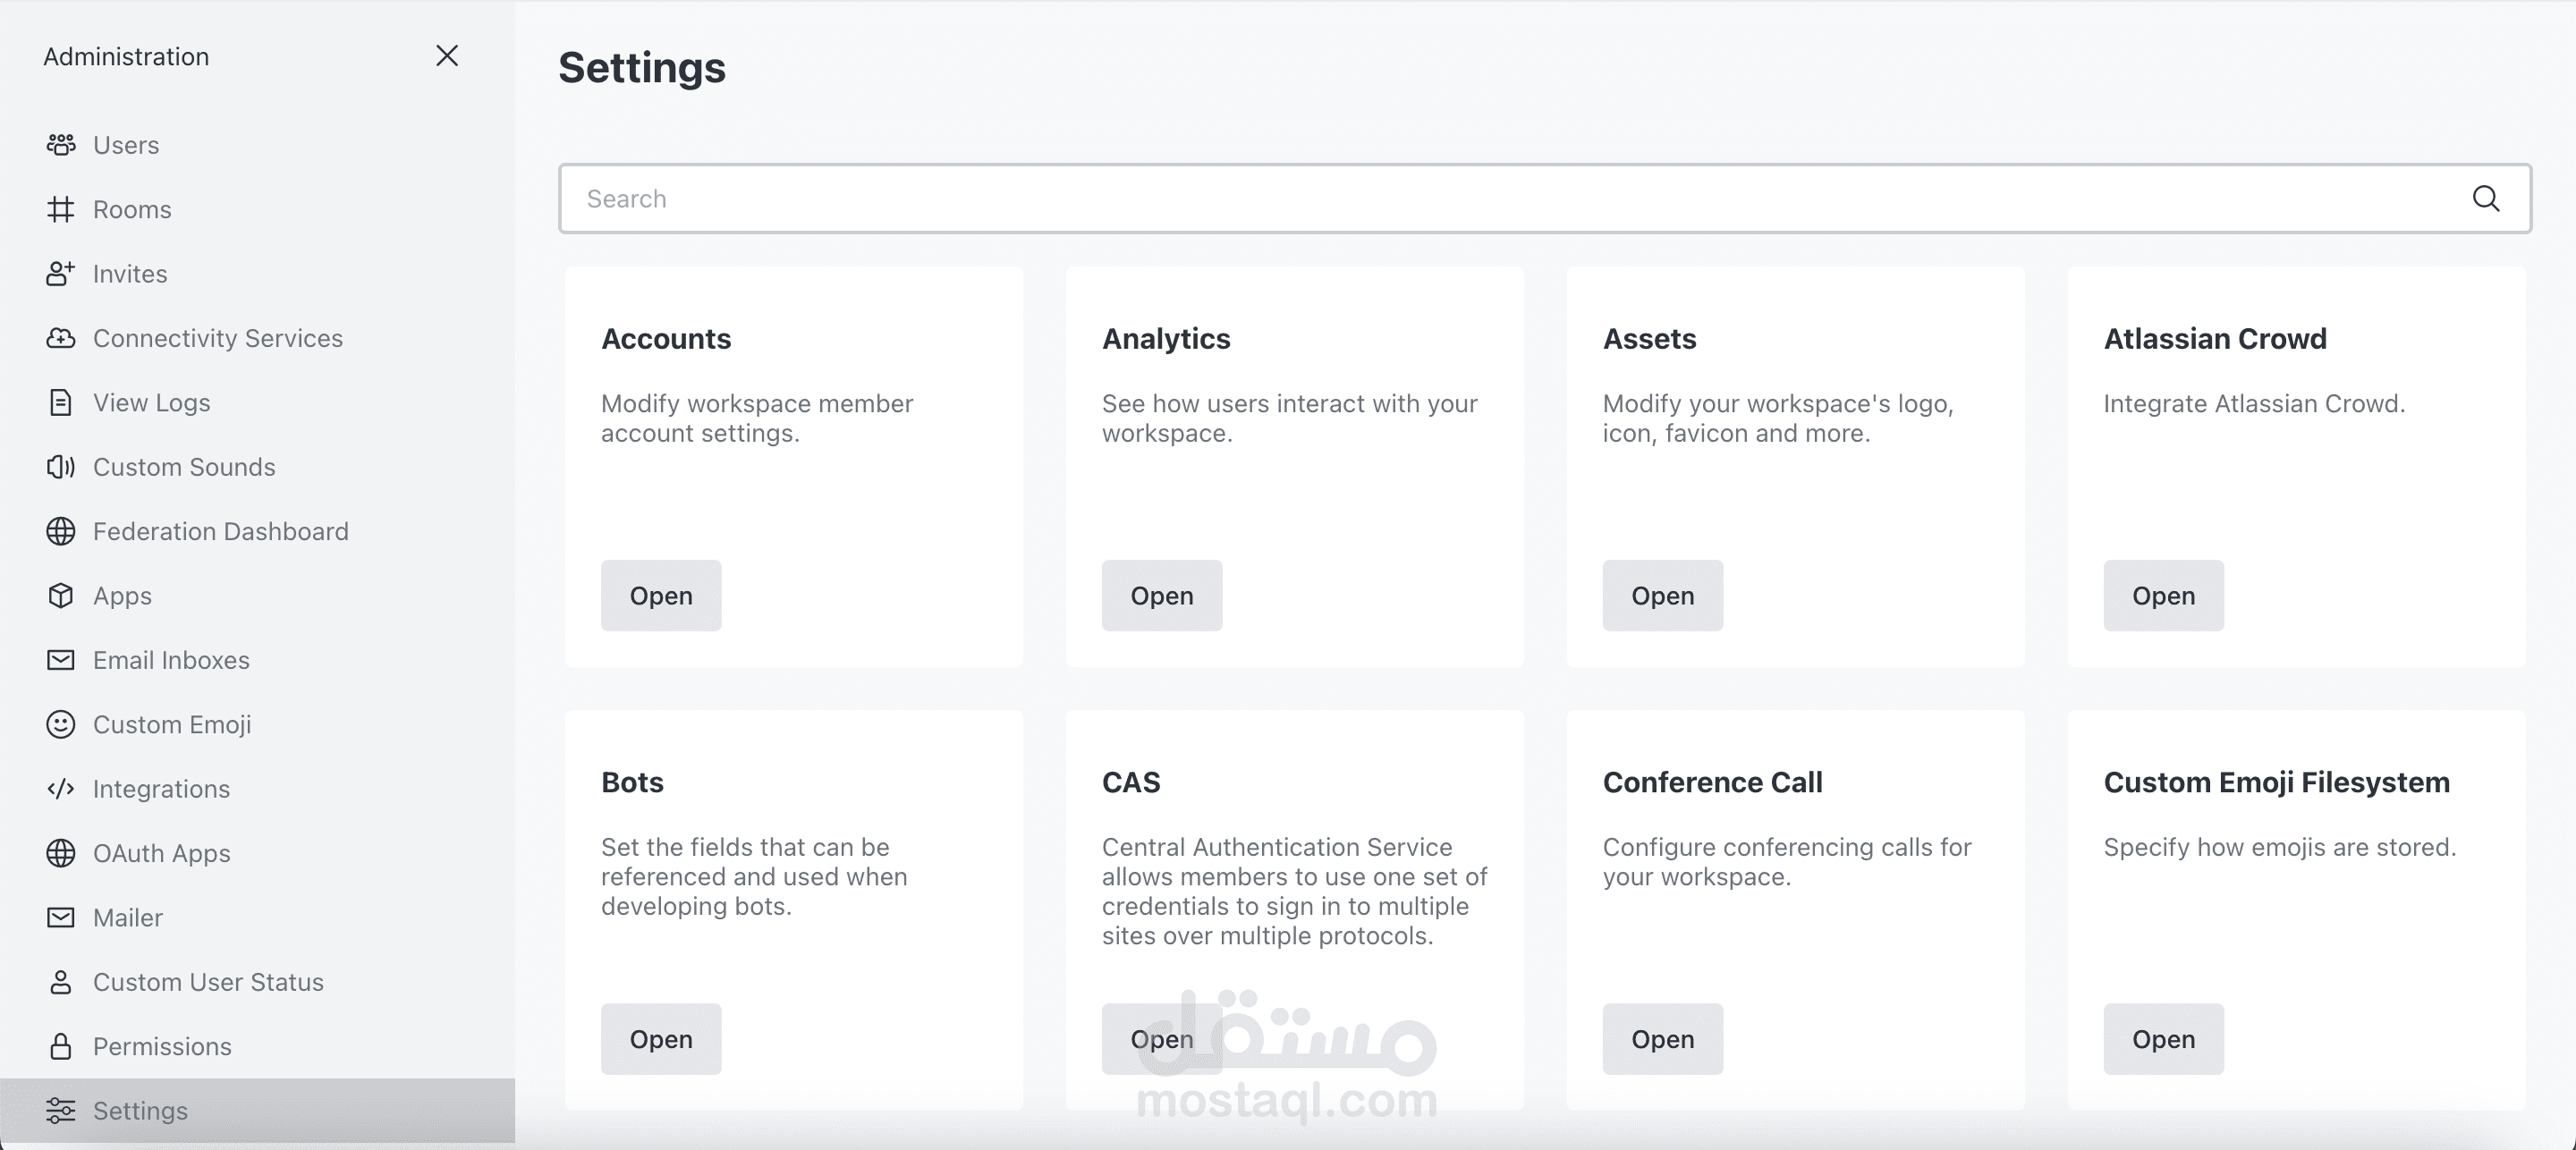Click the search magnifier icon
The height and width of the screenshot is (1150, 2576).
[x=2485, y=199]
